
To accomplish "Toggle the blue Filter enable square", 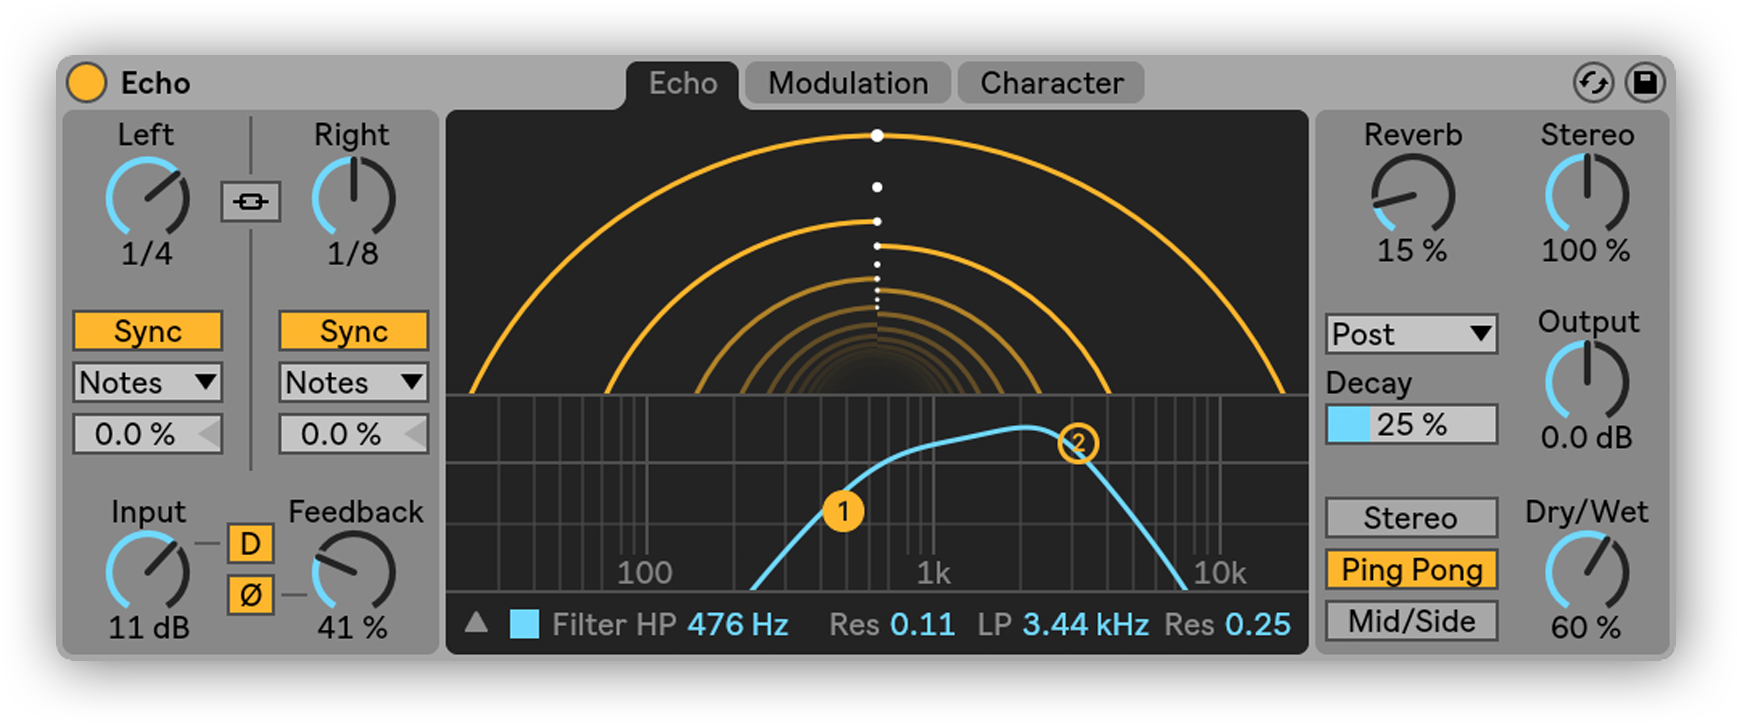I will click(524, 625).
